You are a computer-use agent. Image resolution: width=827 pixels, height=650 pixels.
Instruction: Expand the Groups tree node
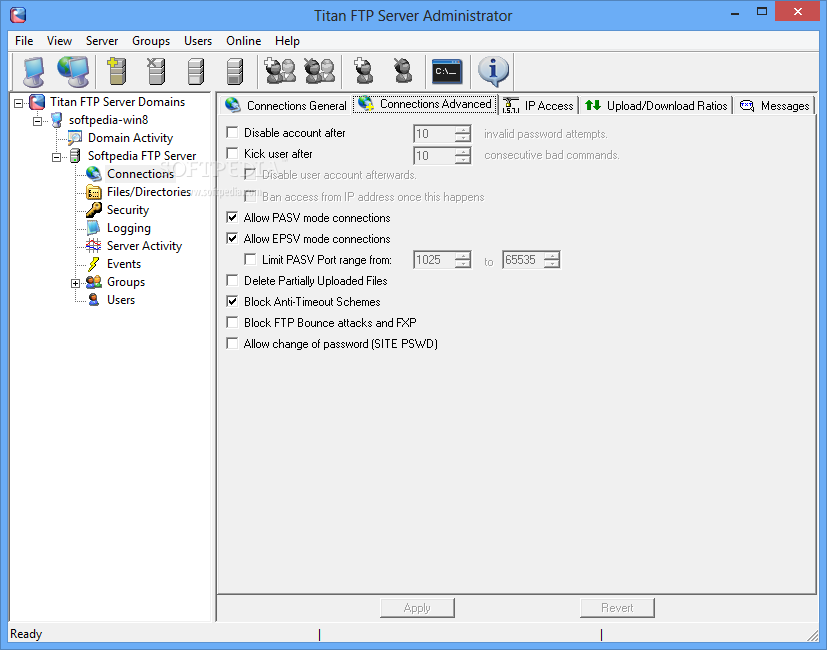click(x=75, y=283)
